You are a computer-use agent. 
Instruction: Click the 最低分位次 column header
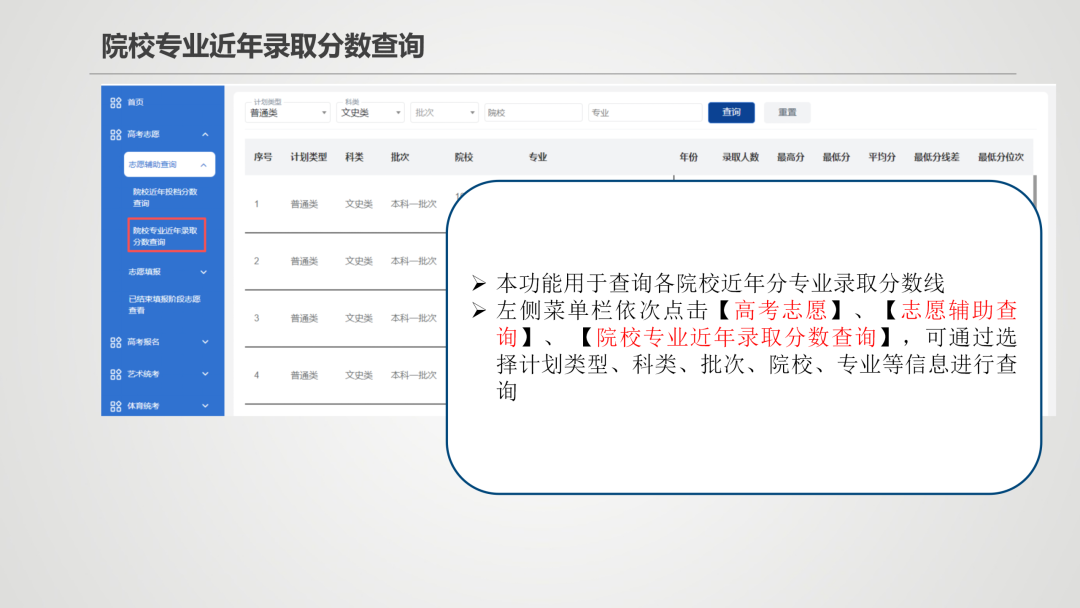1001,157
